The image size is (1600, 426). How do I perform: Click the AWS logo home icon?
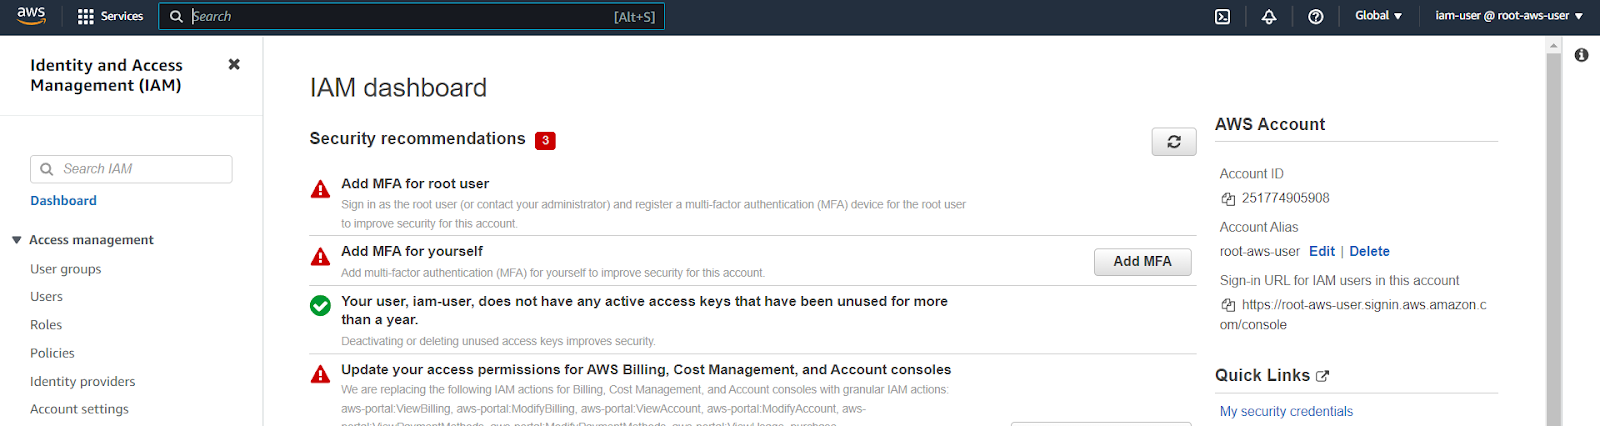(31, 16)
